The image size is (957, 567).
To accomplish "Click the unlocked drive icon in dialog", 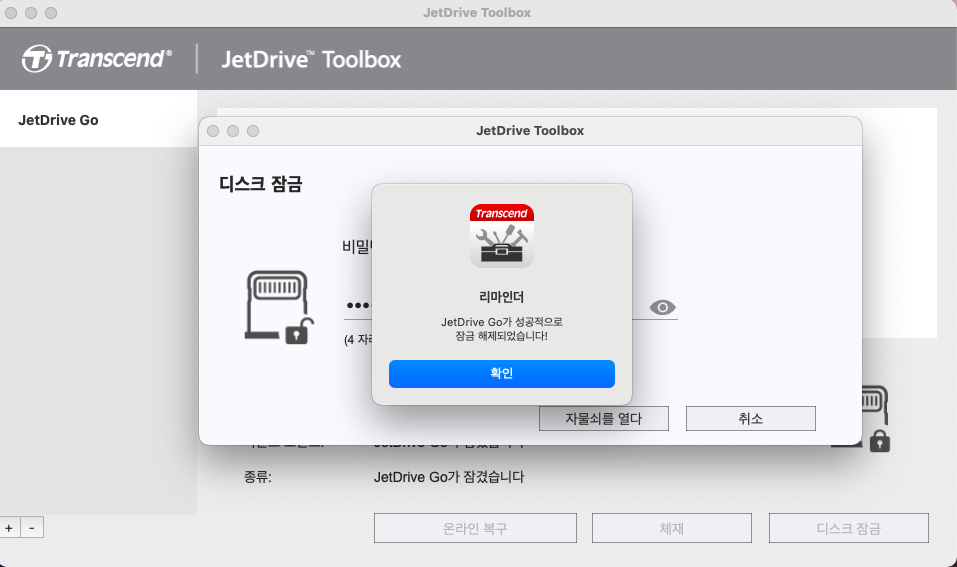I will tap(279, 307).
